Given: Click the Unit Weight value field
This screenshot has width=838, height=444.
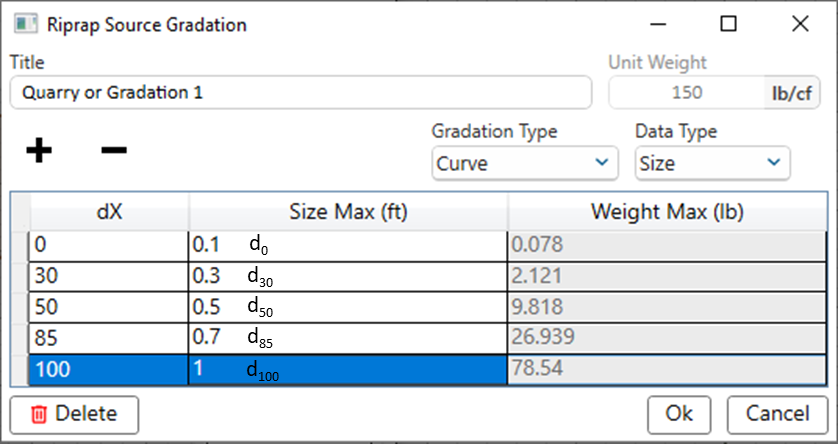Looking at the screenshot, I should (x=685, y=93).
